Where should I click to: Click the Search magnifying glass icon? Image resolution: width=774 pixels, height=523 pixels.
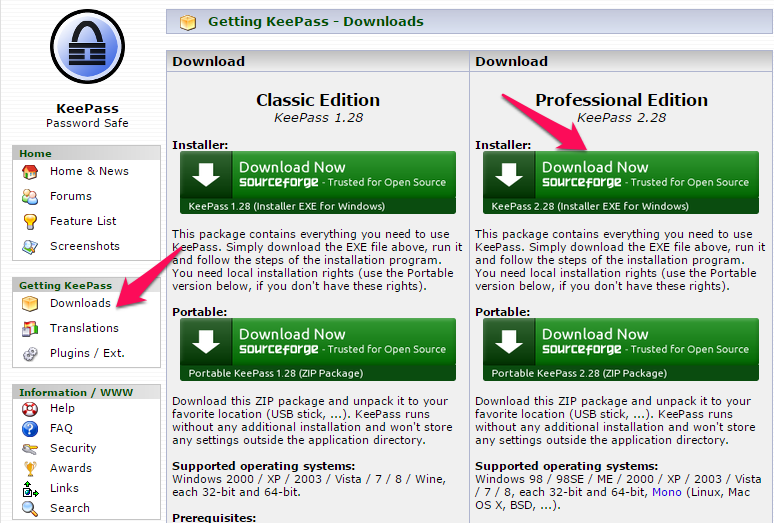coord(30,509)
